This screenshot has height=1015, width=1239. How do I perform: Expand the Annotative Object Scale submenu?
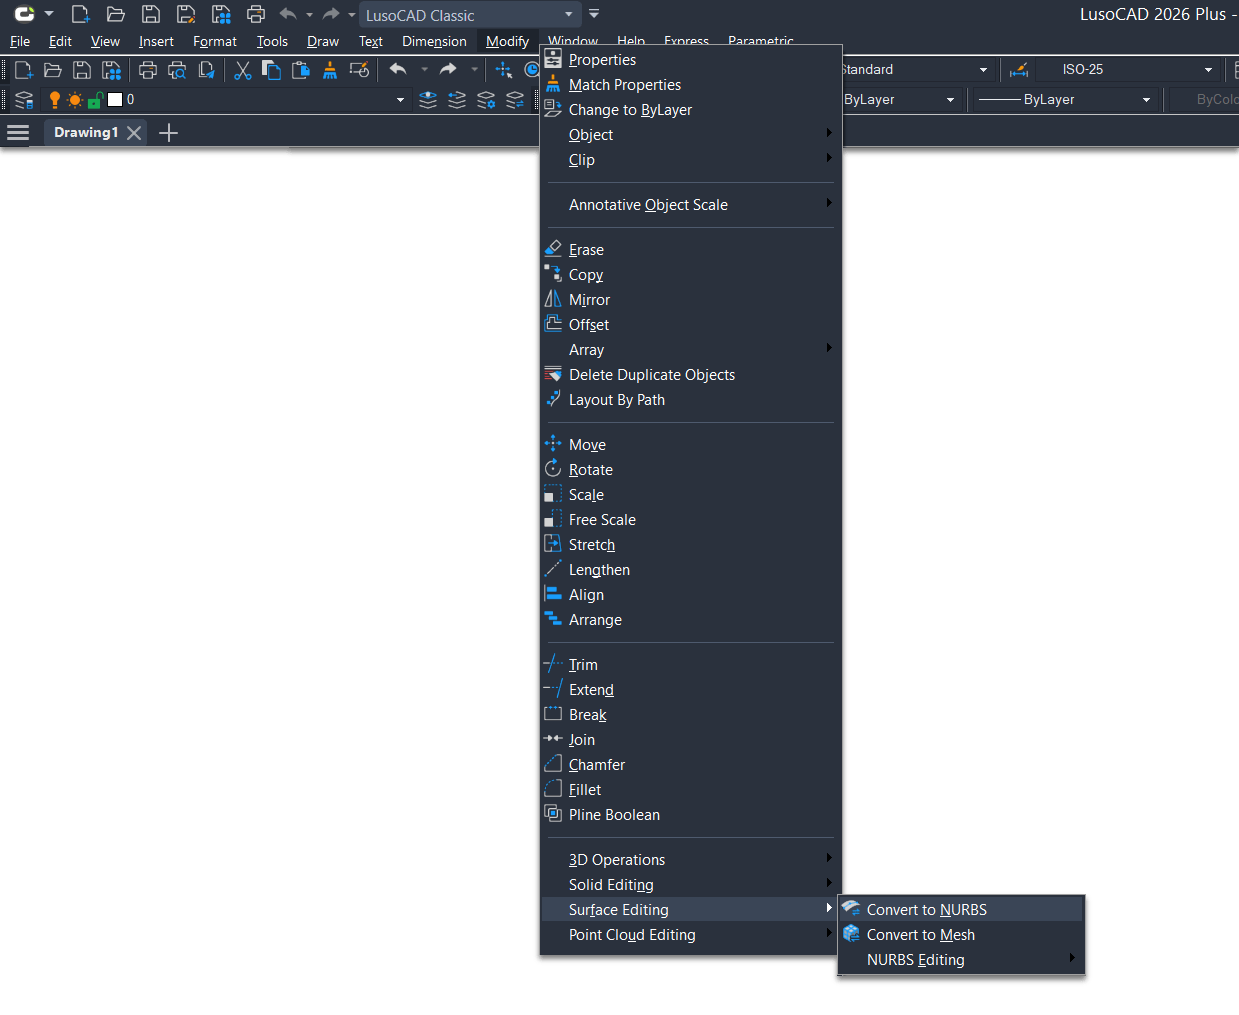click(x=690, y=205)
